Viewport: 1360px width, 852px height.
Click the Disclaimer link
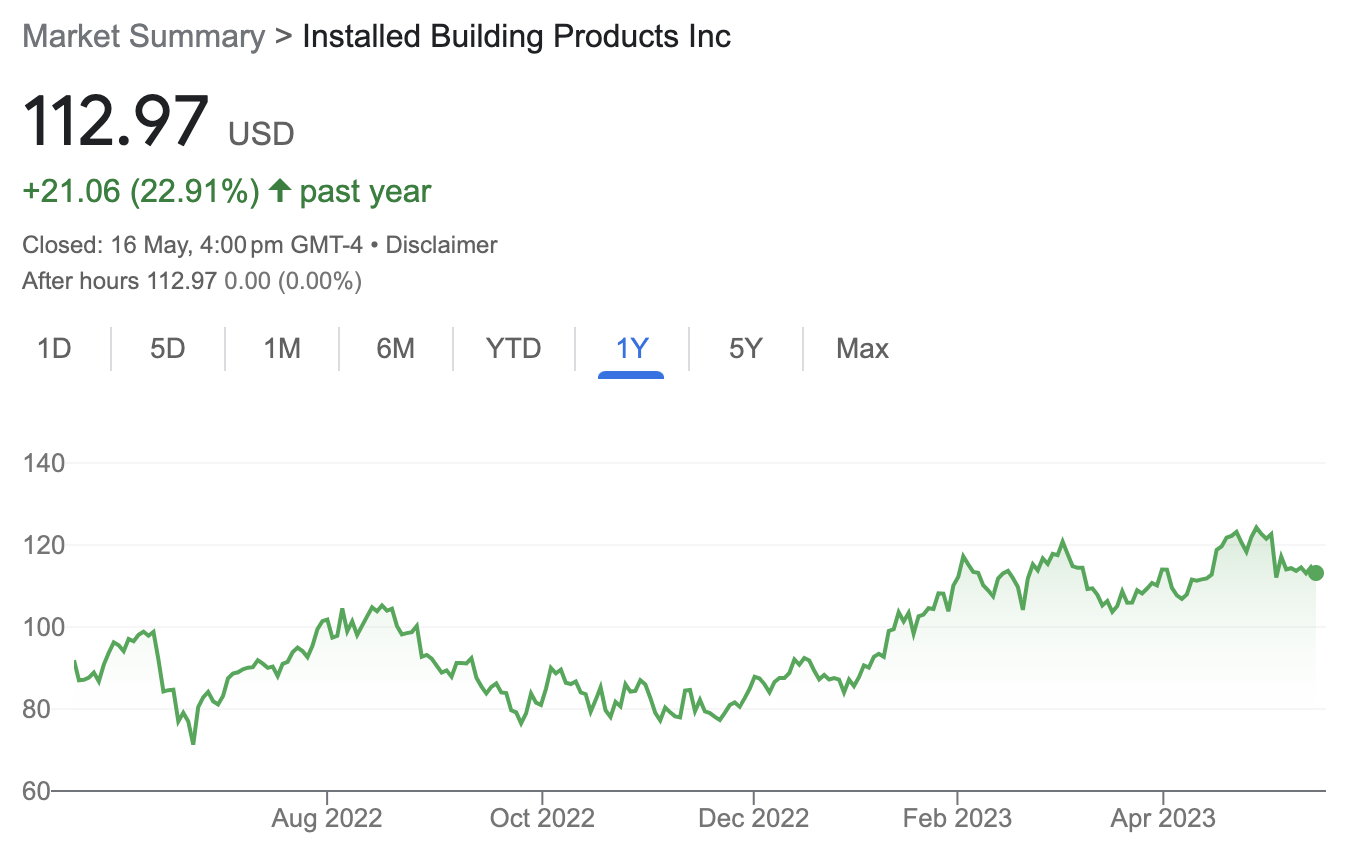pyautogui.click(x=441, y=245)
